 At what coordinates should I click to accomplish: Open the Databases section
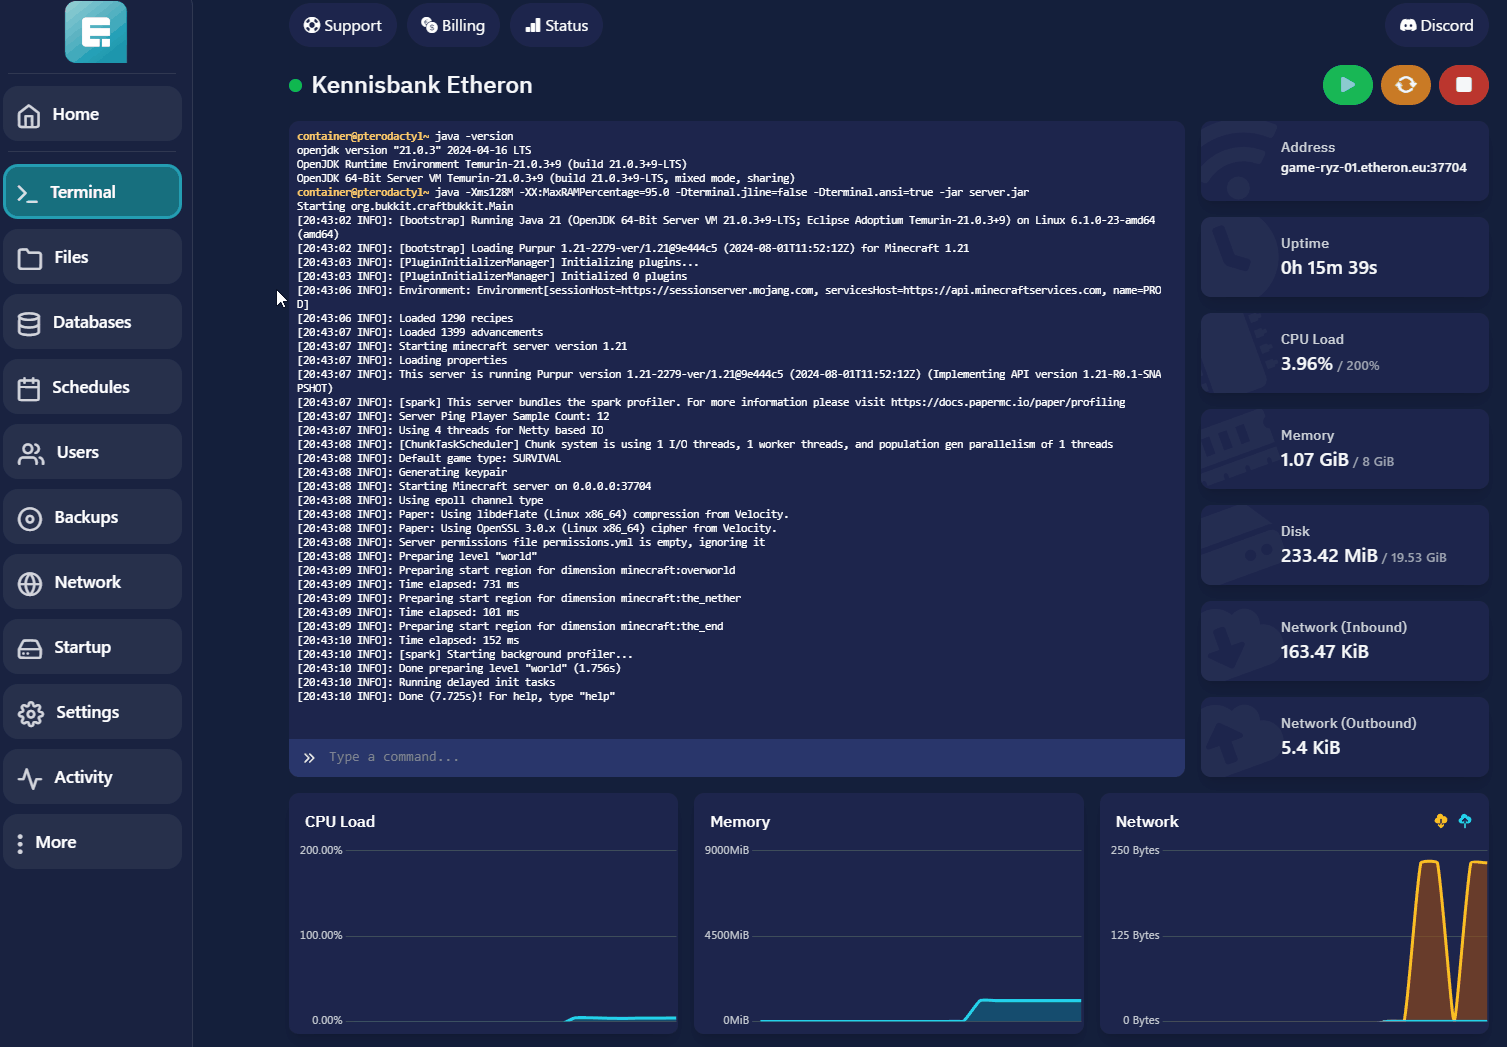[x=92, y=322]
